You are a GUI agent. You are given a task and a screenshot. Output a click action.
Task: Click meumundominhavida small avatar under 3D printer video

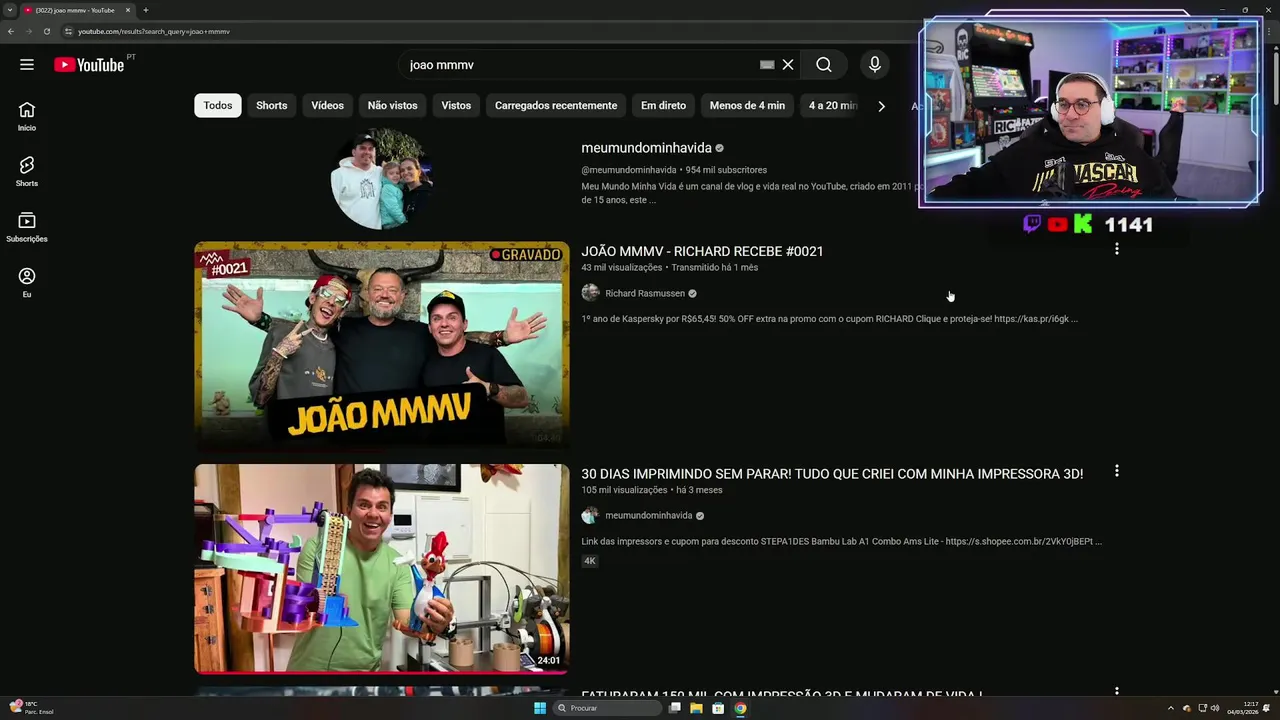point(591,515)
